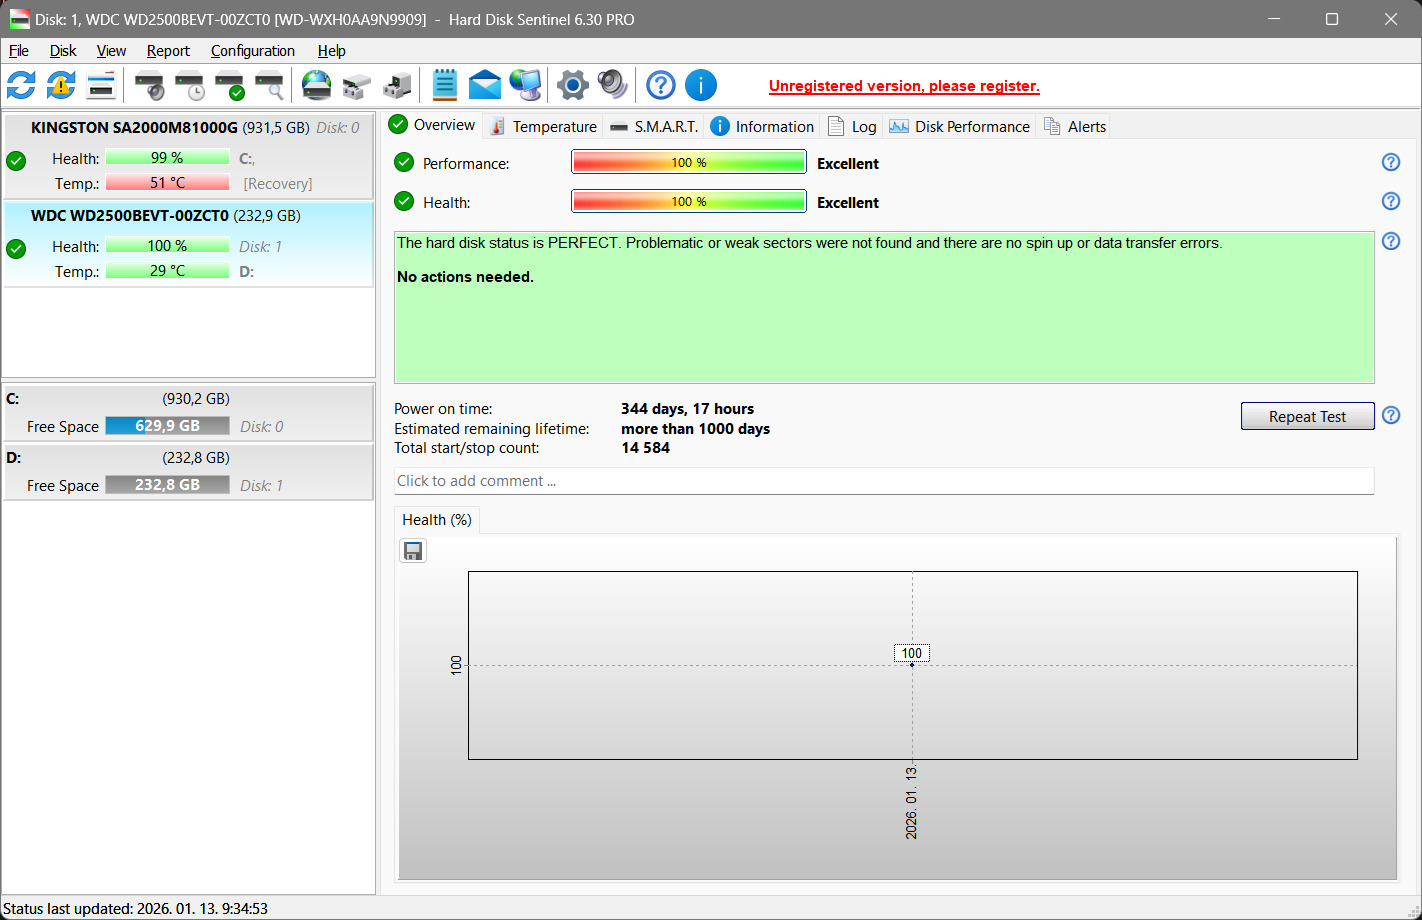
Task: Open the Configuration menu
Action: coord(253,51)
